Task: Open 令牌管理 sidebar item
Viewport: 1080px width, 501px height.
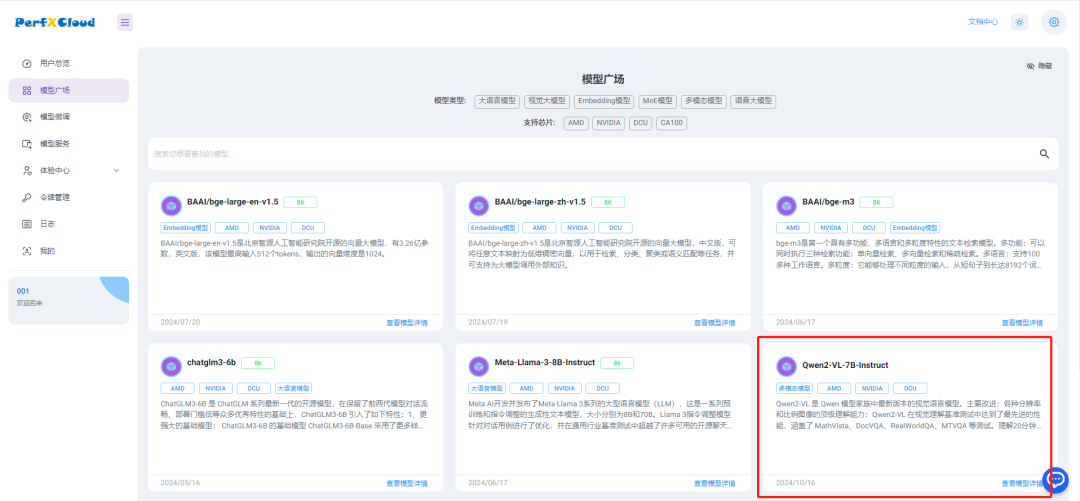Action: tap(69, 197)
